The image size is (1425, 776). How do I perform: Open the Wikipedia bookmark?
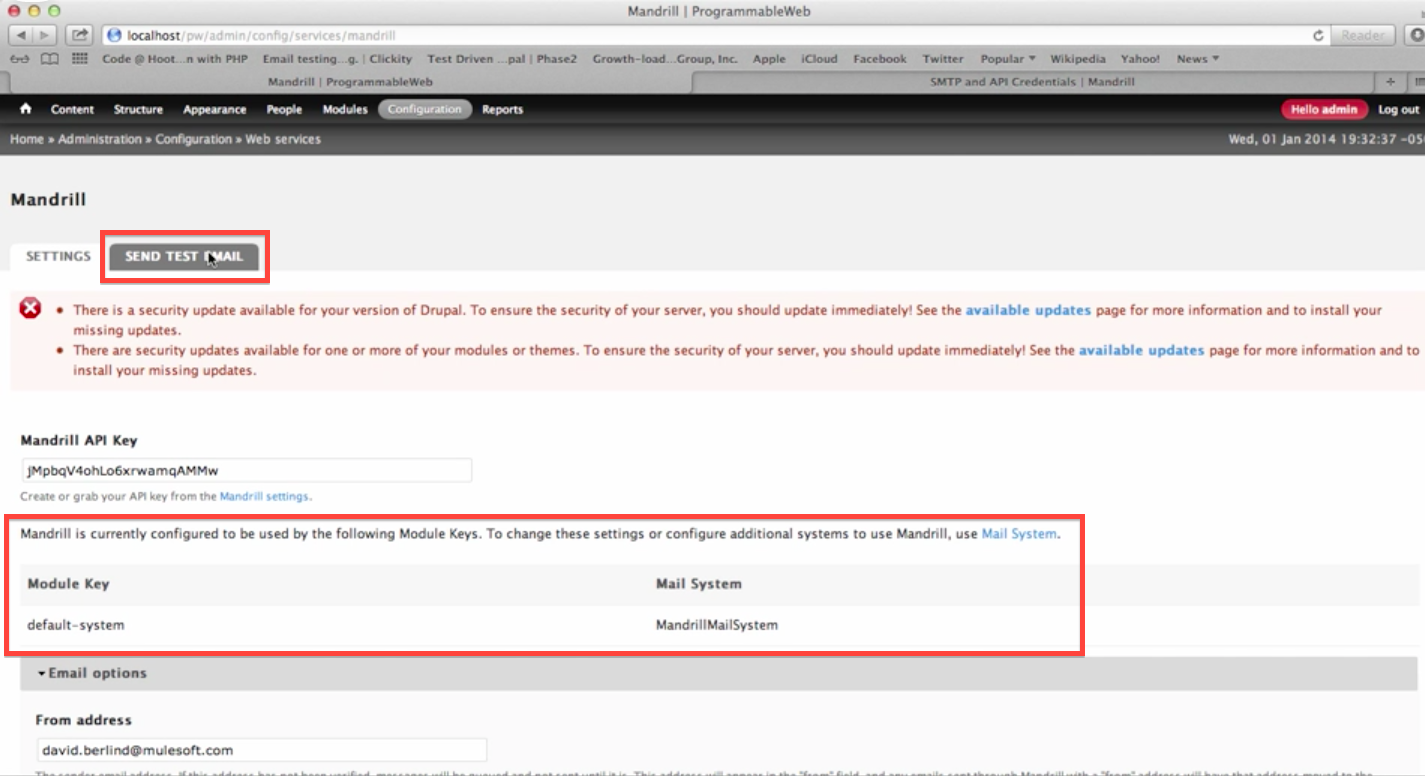(x=1078, y=59)
